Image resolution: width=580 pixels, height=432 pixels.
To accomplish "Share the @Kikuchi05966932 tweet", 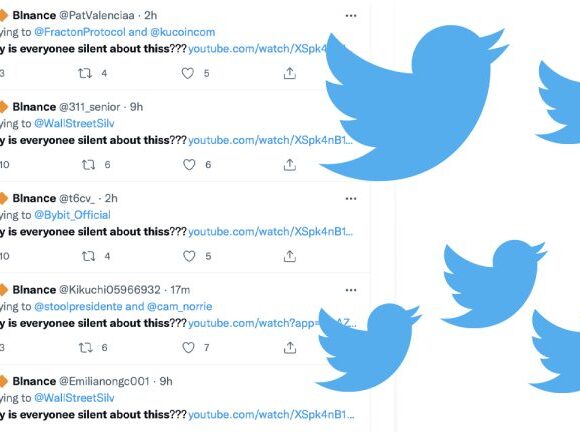I will (290, 347).
